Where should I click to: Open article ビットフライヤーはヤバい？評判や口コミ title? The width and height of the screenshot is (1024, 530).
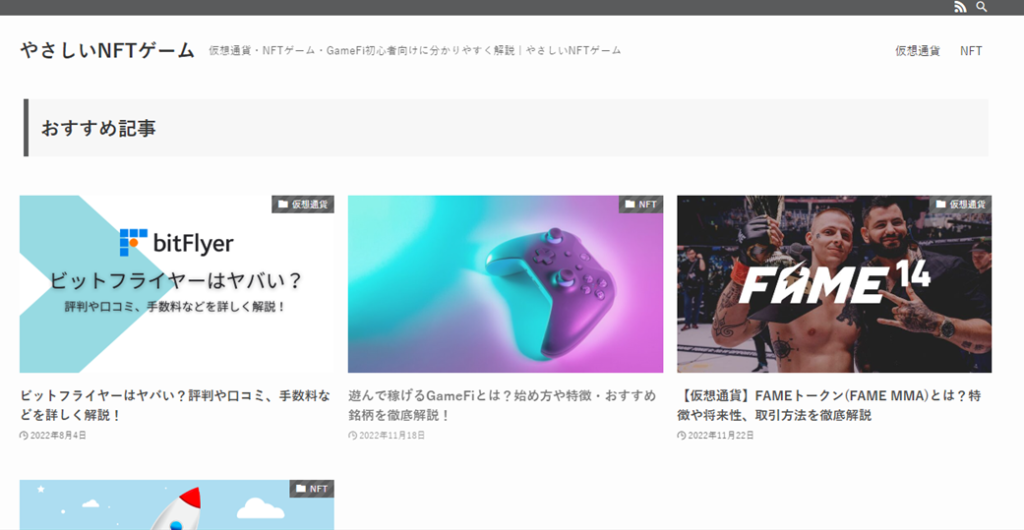(175, 405)
